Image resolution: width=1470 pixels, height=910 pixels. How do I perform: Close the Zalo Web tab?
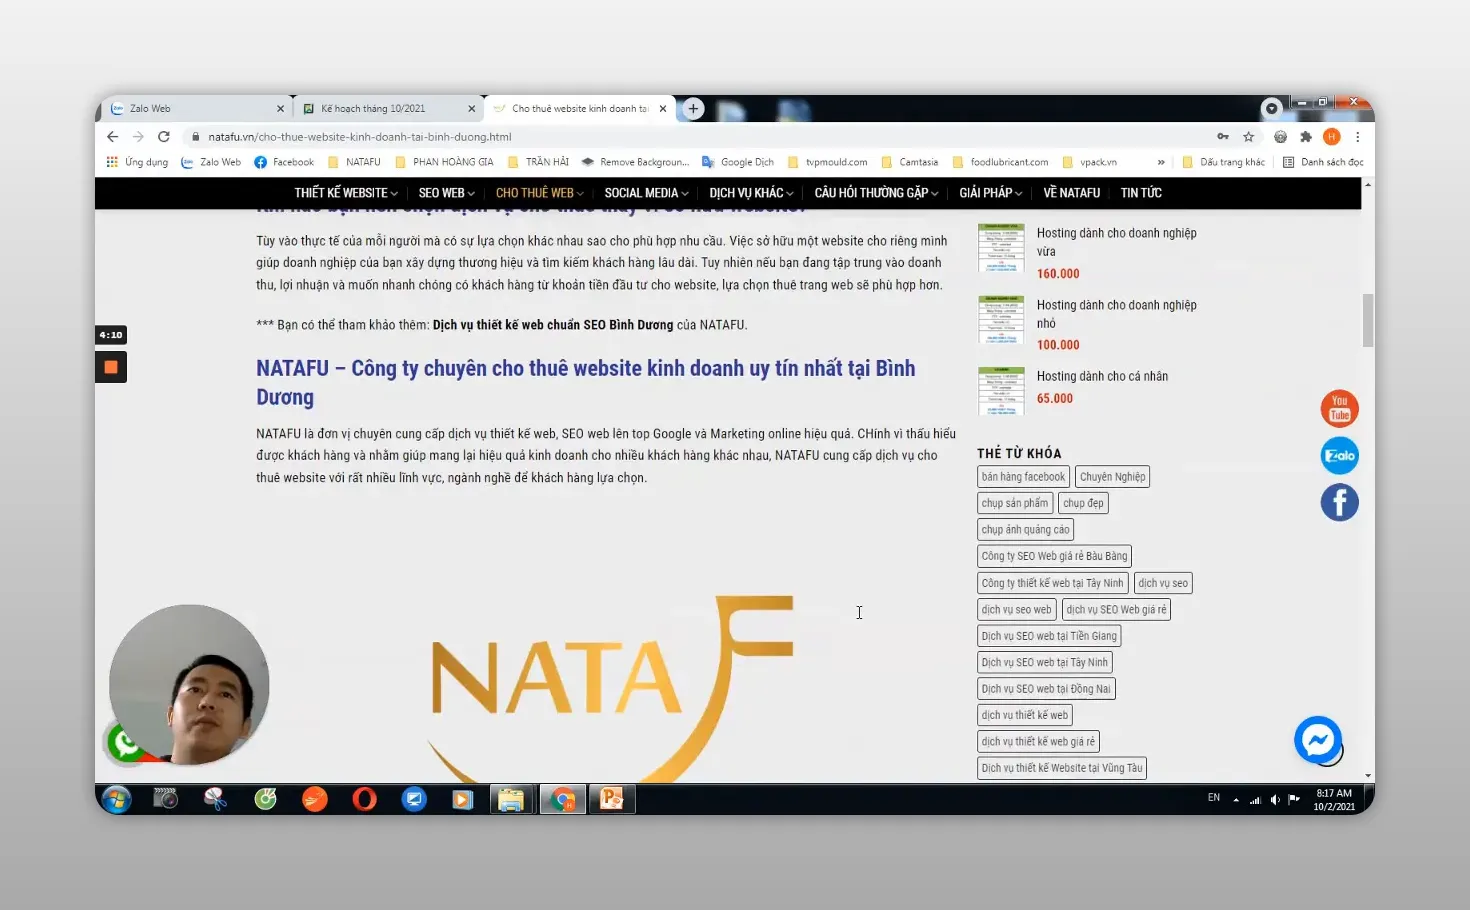click(280, 109)
